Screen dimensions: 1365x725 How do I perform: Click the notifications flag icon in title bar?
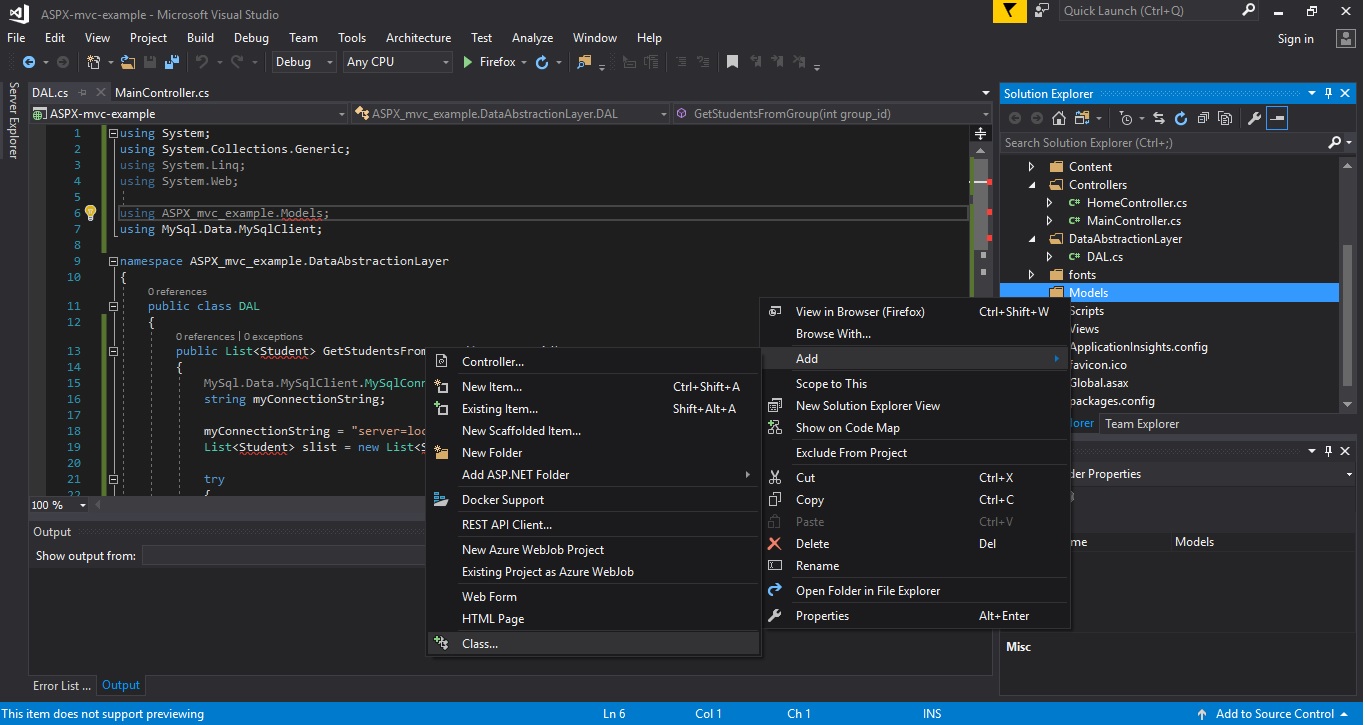1009,11
